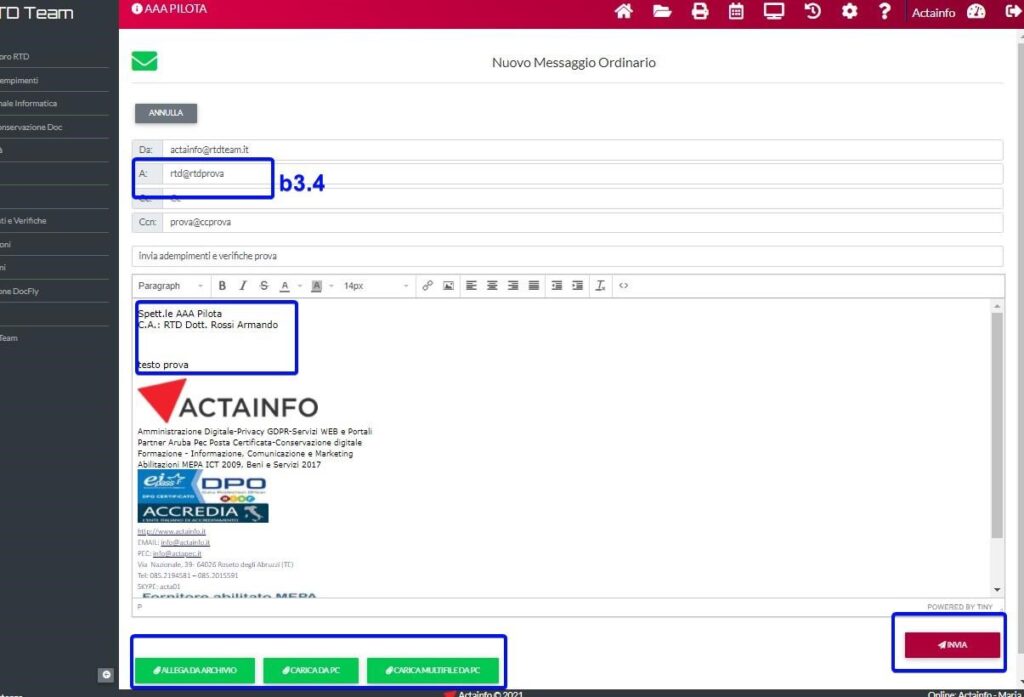Screen dimensions: 1024x697
Task: Toggle bold formatting in editor toolbar
Action: [222, 286]
